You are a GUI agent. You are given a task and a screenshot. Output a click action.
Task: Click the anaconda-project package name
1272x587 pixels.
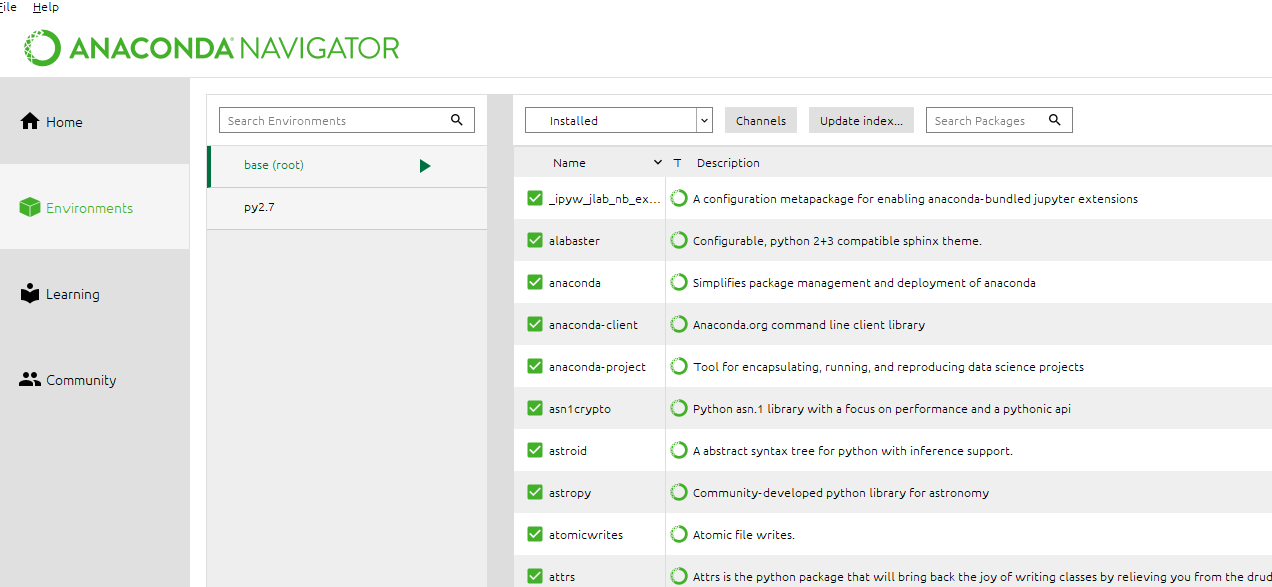597,367
